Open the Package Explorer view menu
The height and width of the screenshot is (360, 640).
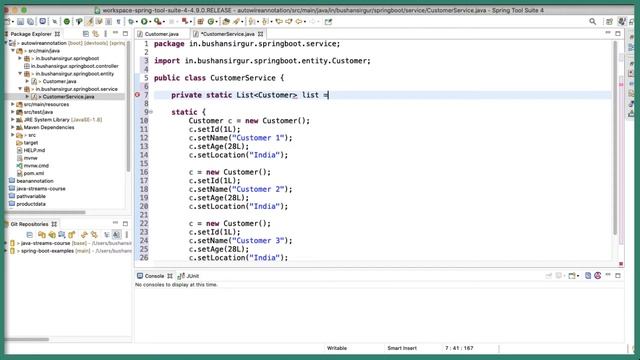point(106,34)
